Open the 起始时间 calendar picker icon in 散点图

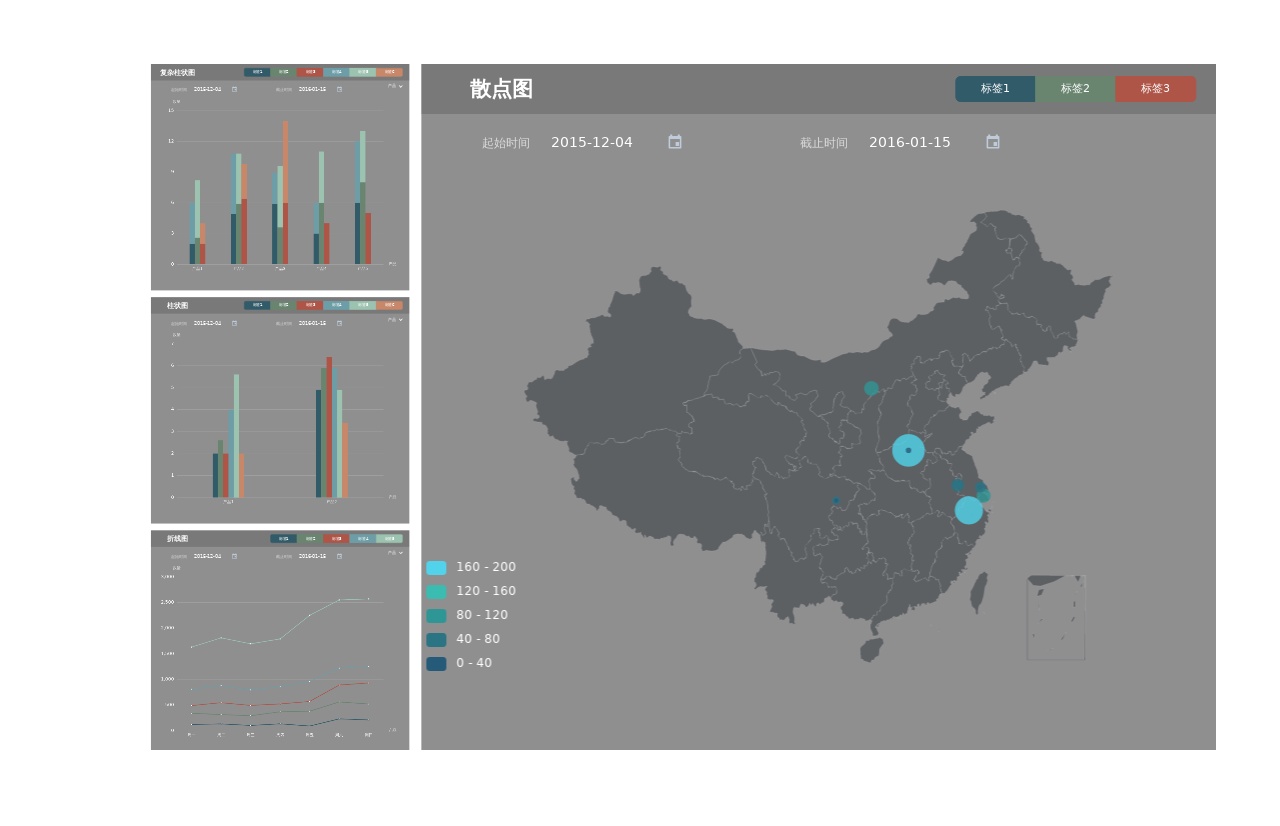coord(675,142)
